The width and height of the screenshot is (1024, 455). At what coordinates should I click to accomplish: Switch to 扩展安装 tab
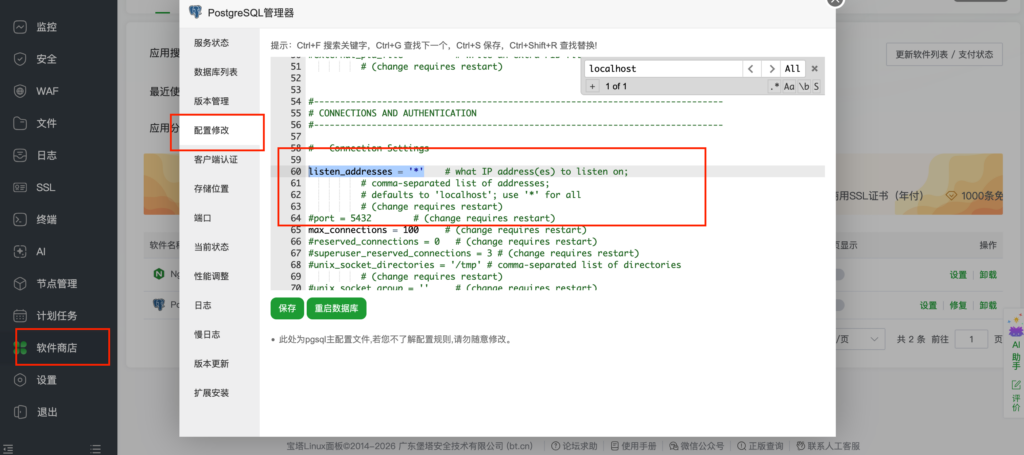[x=212, y=393]
